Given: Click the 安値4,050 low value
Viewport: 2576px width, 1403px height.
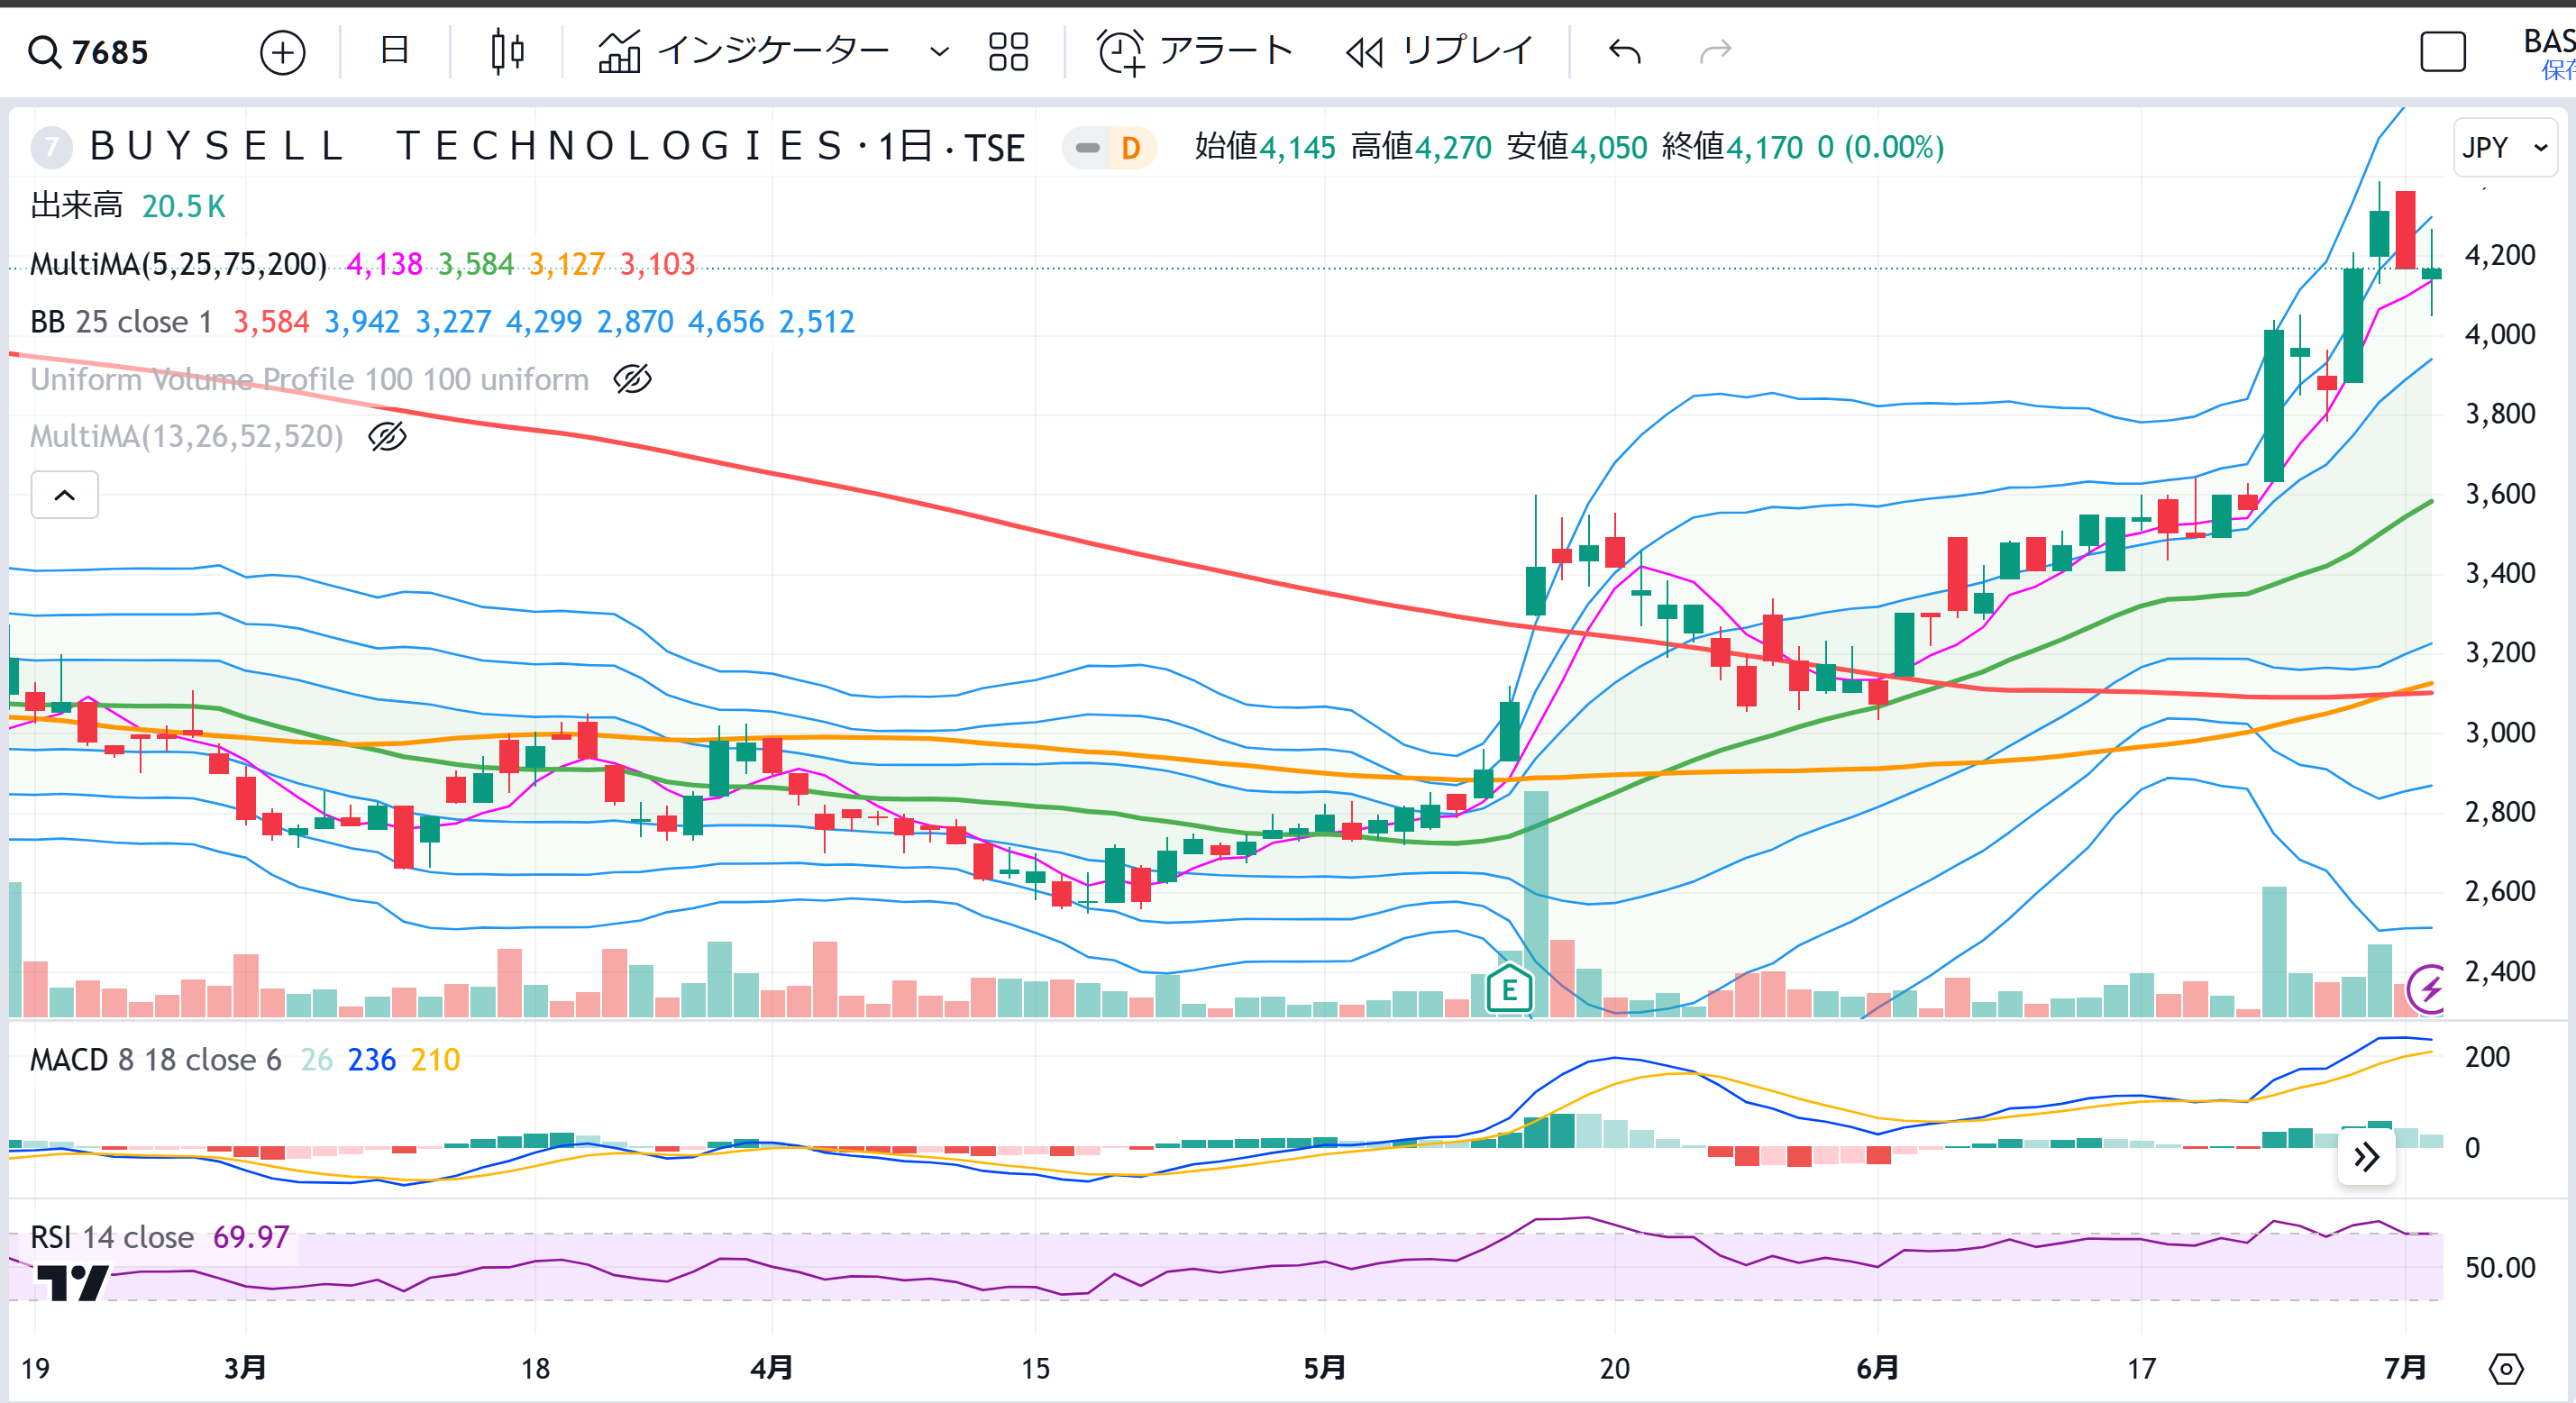Looking at the screenshot, I should pyautogui.click(x=1577, y=148).
